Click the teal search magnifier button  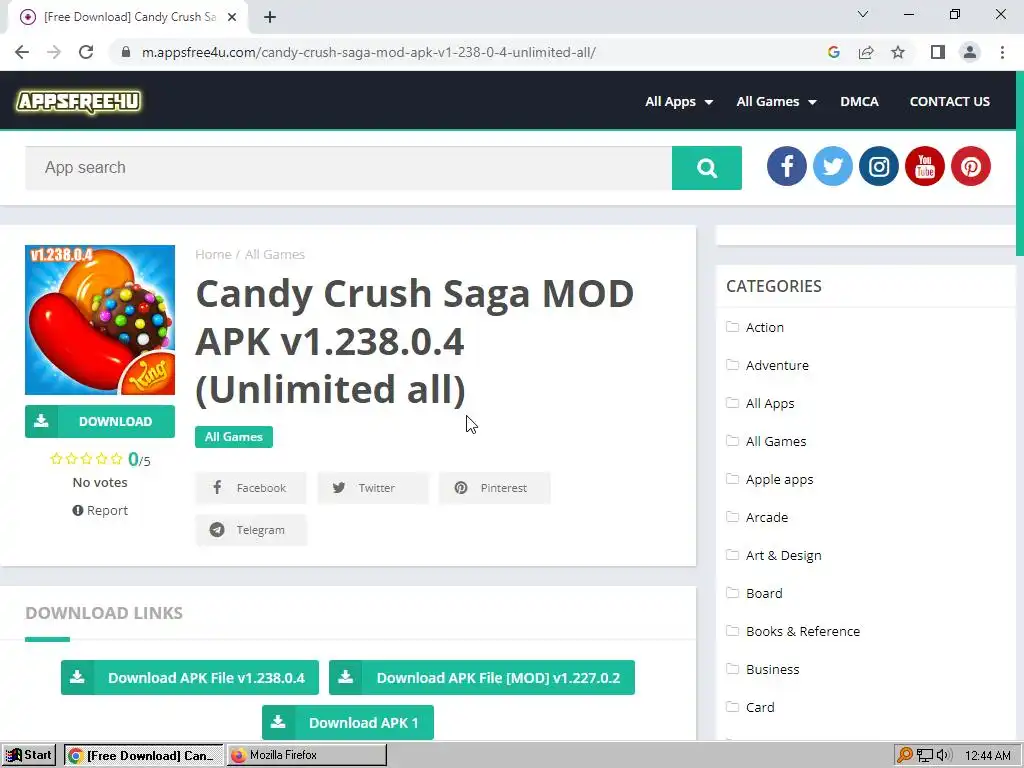pyautogui.click(x=707, y=168)
